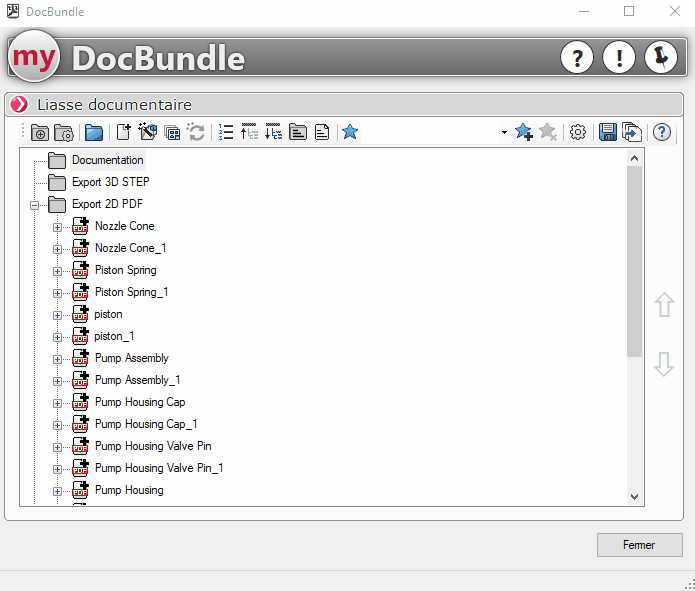Click the tree scrollbar down arrow
Screen dimensions: 695x591
[634, 497]
